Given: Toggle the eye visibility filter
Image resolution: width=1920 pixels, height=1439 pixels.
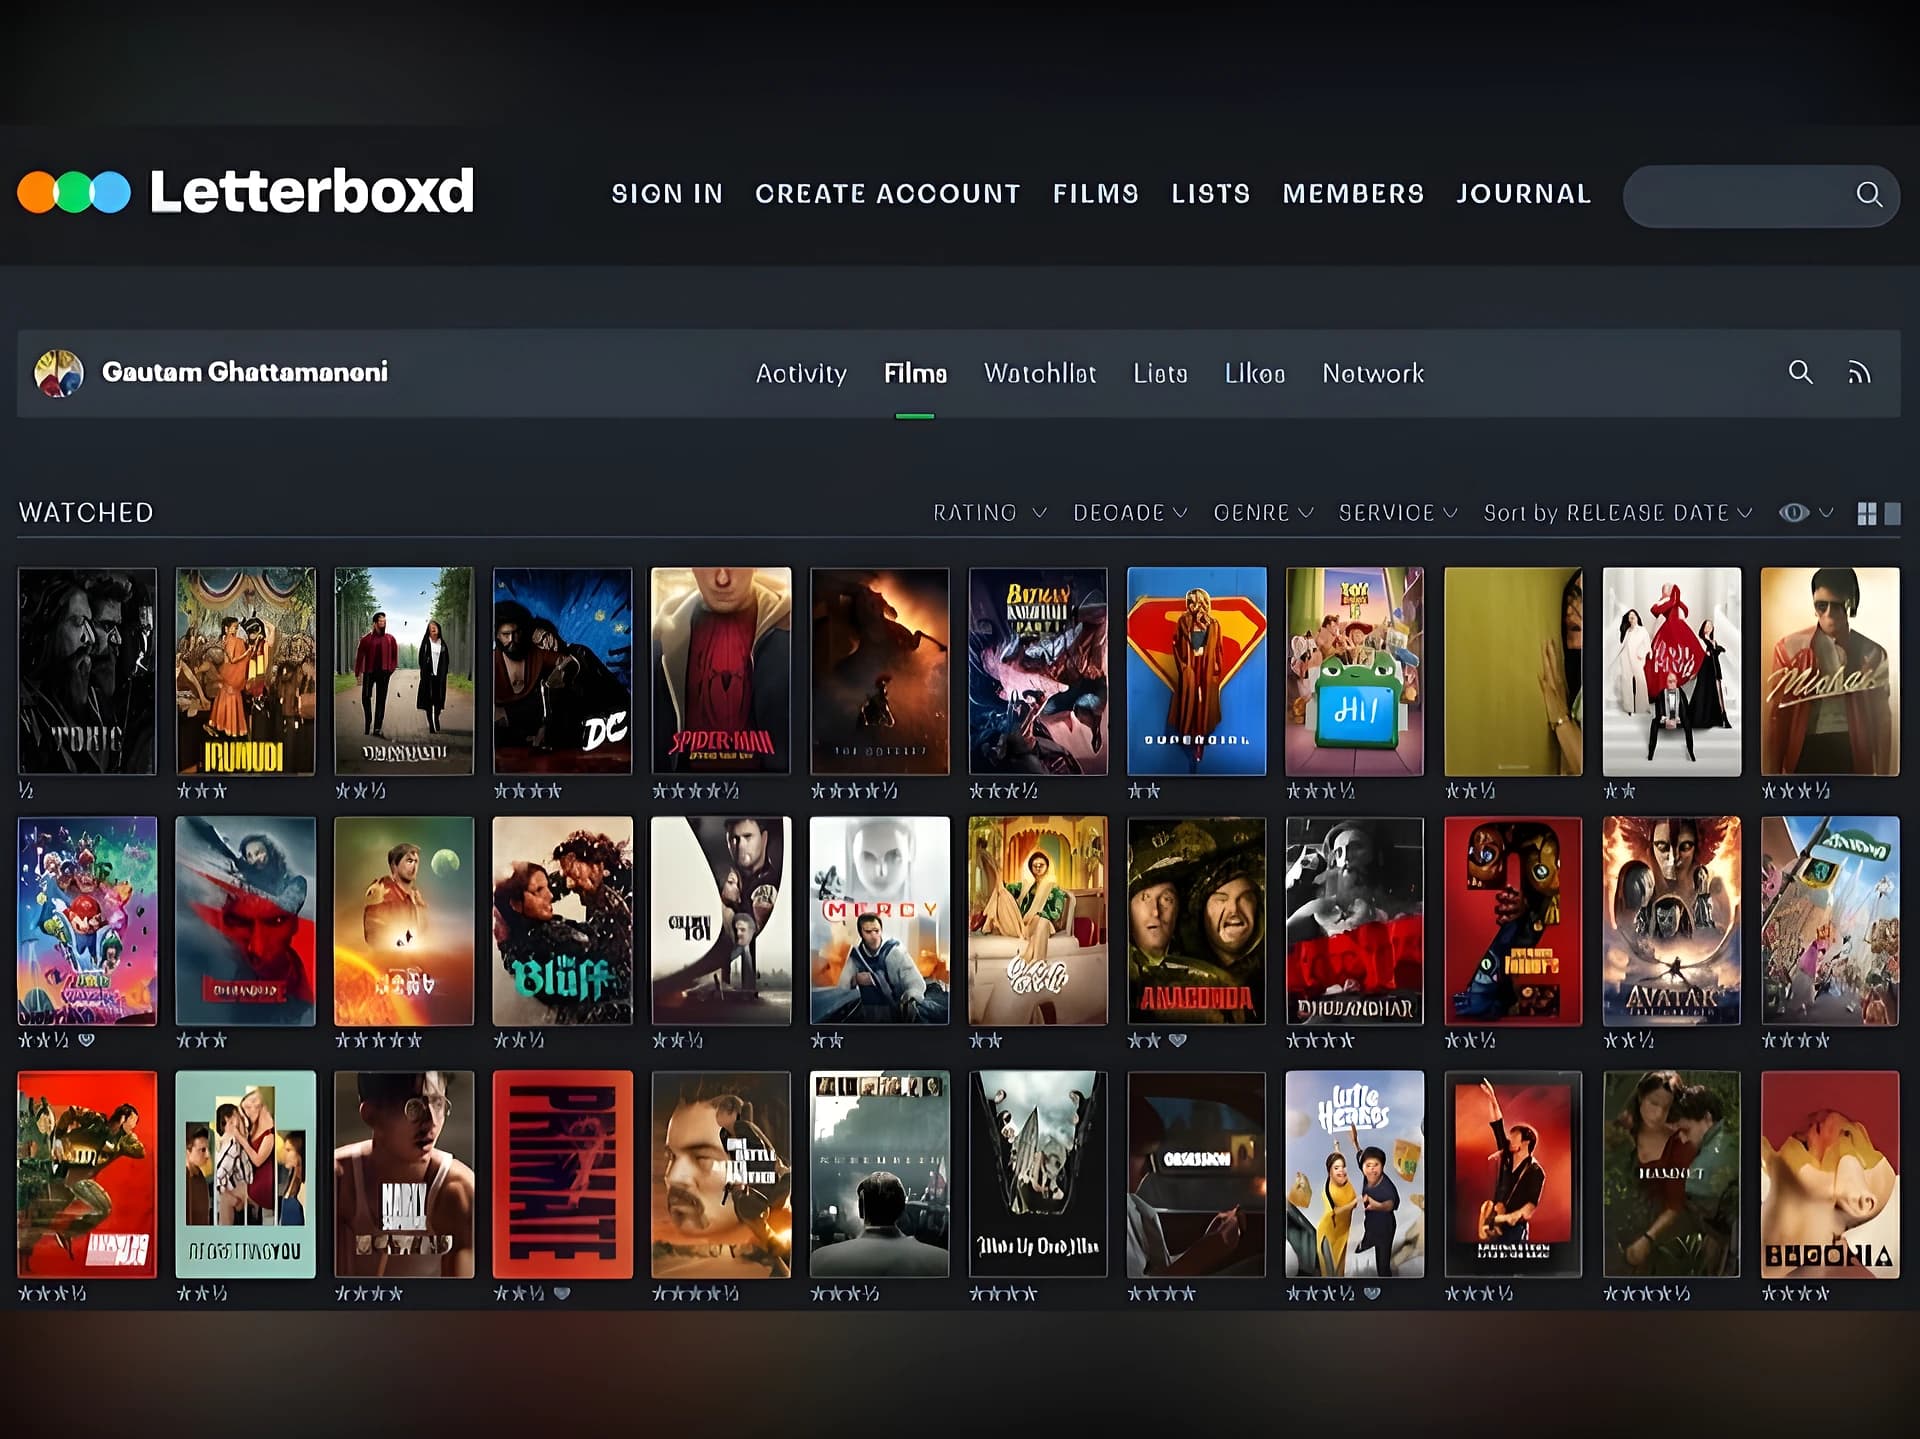Looking at the screenshot, I should coord(1794,513).
